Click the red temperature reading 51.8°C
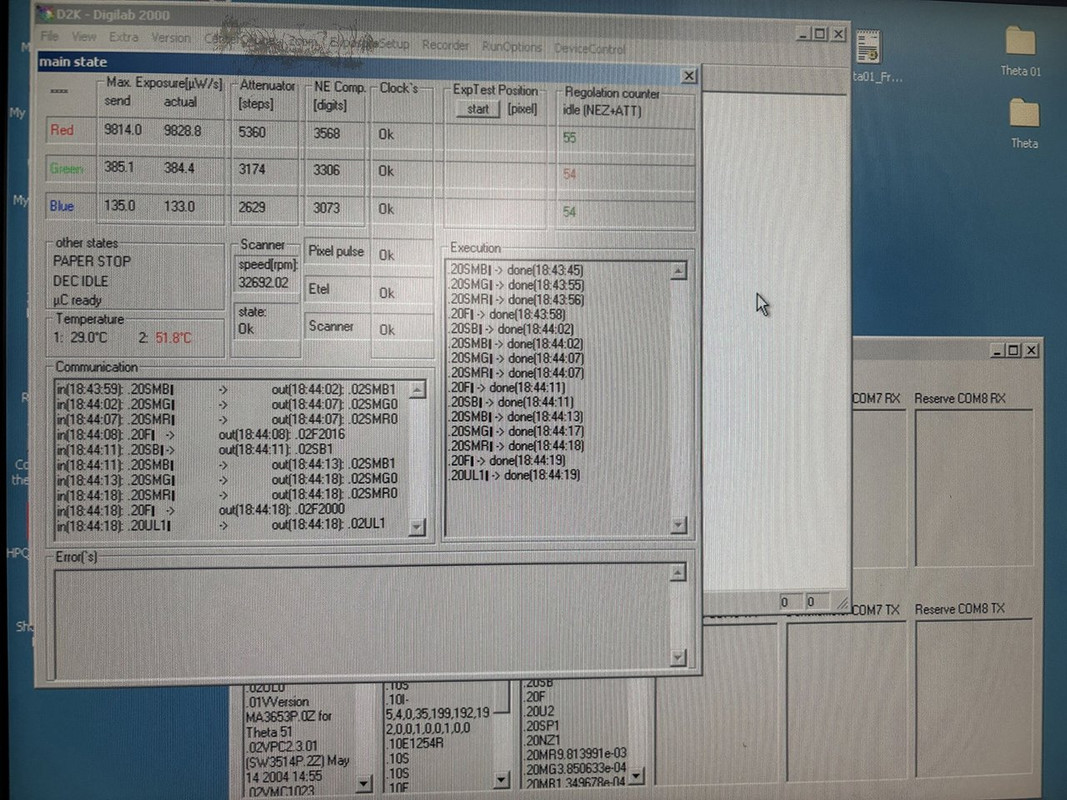 pos(174,337)
